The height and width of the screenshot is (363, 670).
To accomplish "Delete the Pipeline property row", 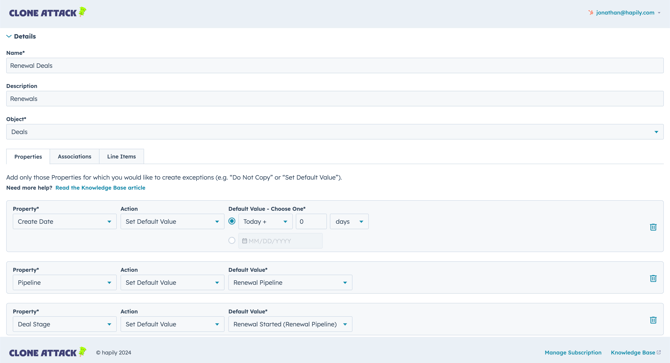I will [x=653, y=278].
